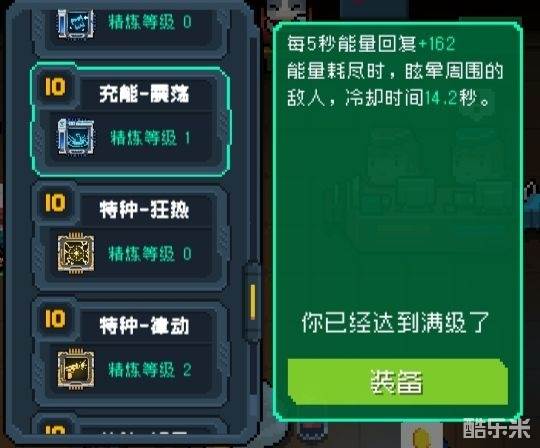Select the 特种-律动 chip title

pyautogui.click(x=144, y=326)
